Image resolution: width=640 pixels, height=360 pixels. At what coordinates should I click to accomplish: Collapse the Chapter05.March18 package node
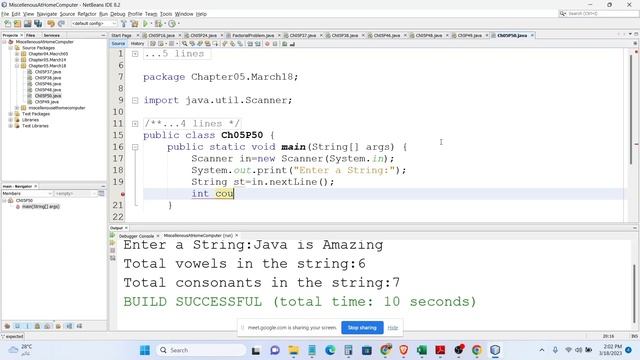pyautogui.click(x=17, y=66)
